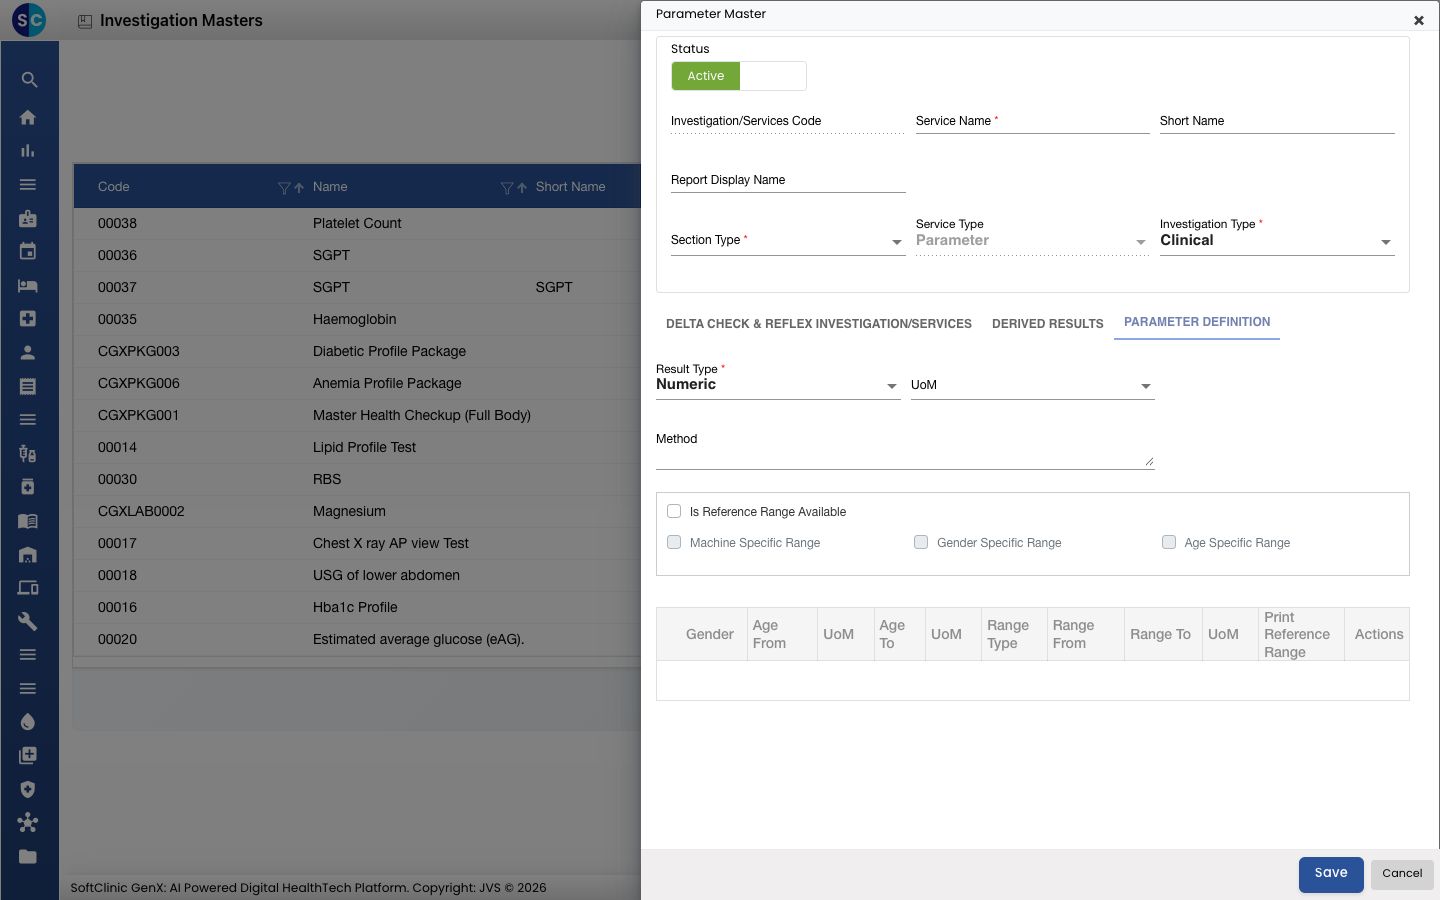Open the medicine bottle icon in the sidebar
This screenshot has width=1440, height=900.
point(28,487)
